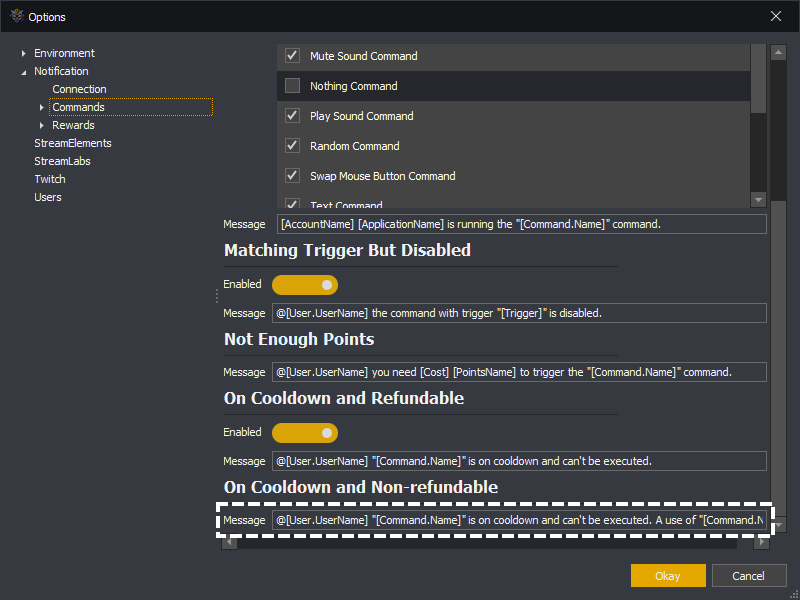Click the command list scrollbar thumb
The height and width of the screenshot is (600, 800).
[758, 78]
